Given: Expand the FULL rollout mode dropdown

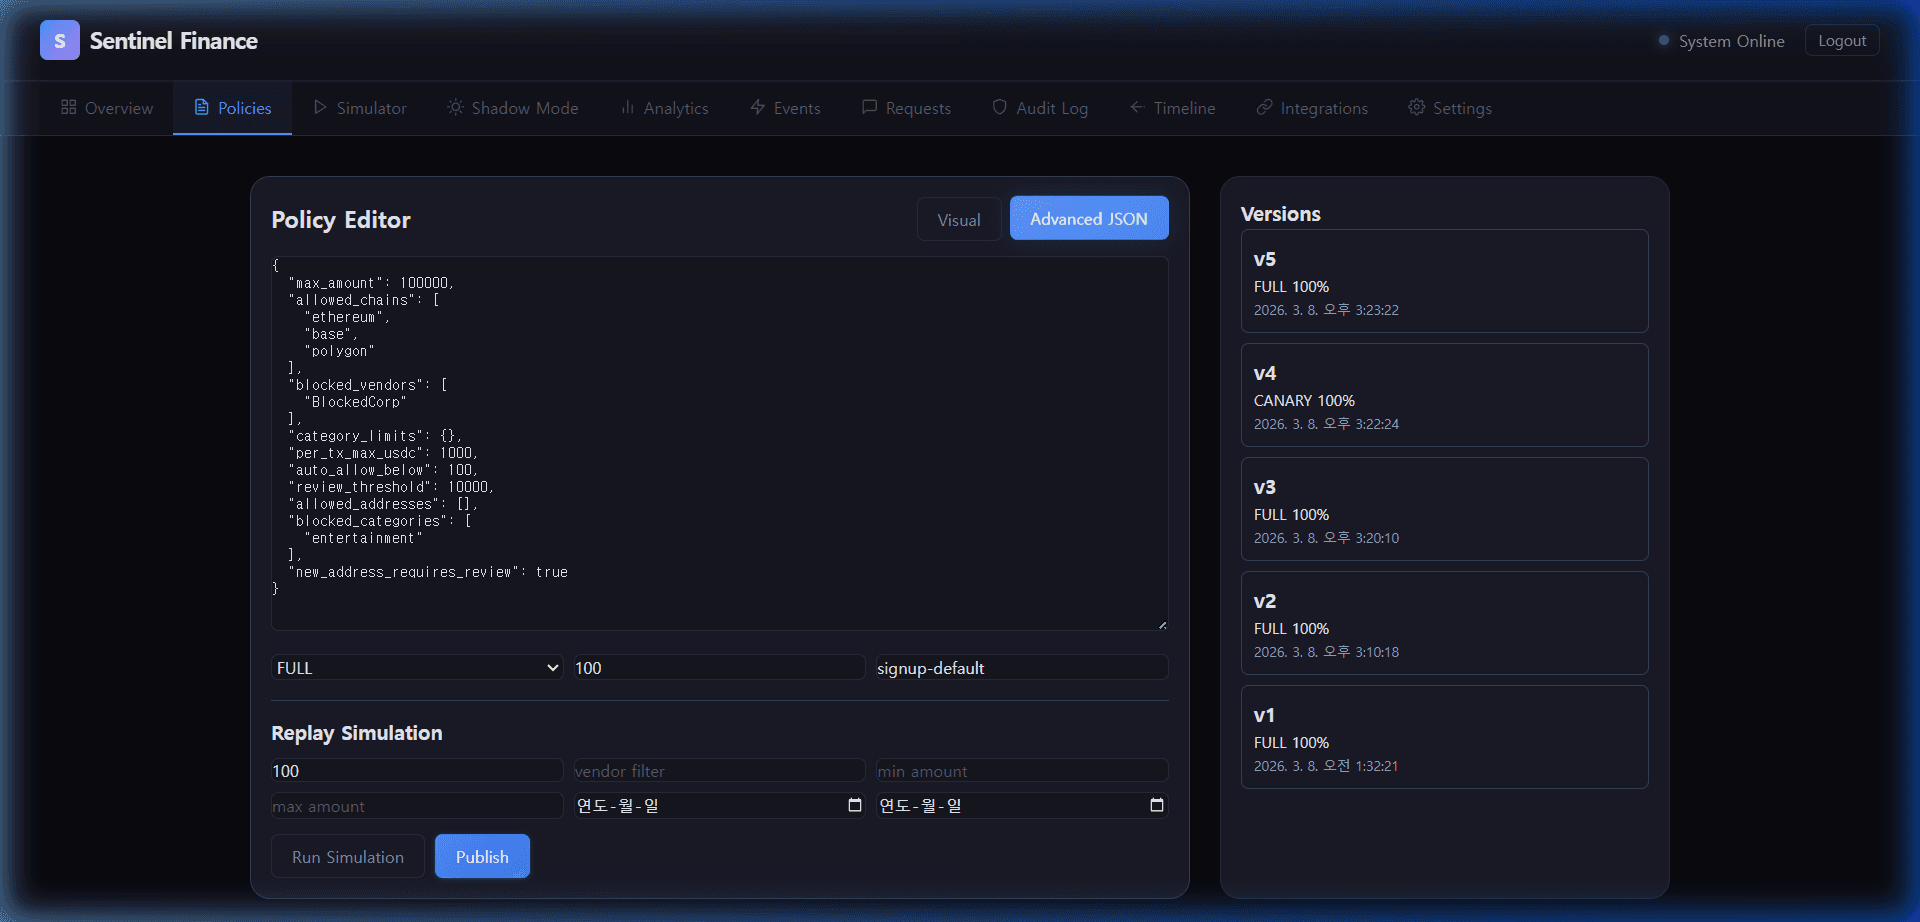Looking at the screenshot, I should [x=417, y=668].
